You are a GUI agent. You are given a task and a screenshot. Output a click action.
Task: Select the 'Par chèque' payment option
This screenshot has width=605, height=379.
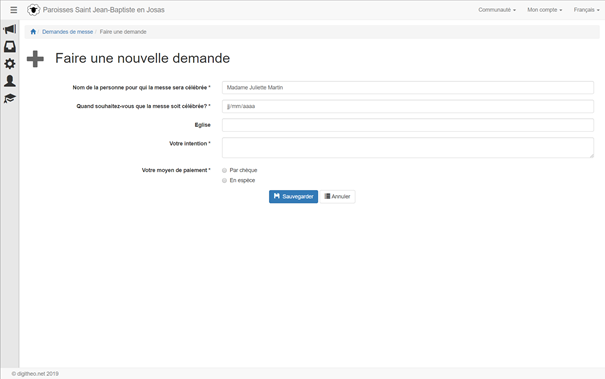tap(224, 170)
